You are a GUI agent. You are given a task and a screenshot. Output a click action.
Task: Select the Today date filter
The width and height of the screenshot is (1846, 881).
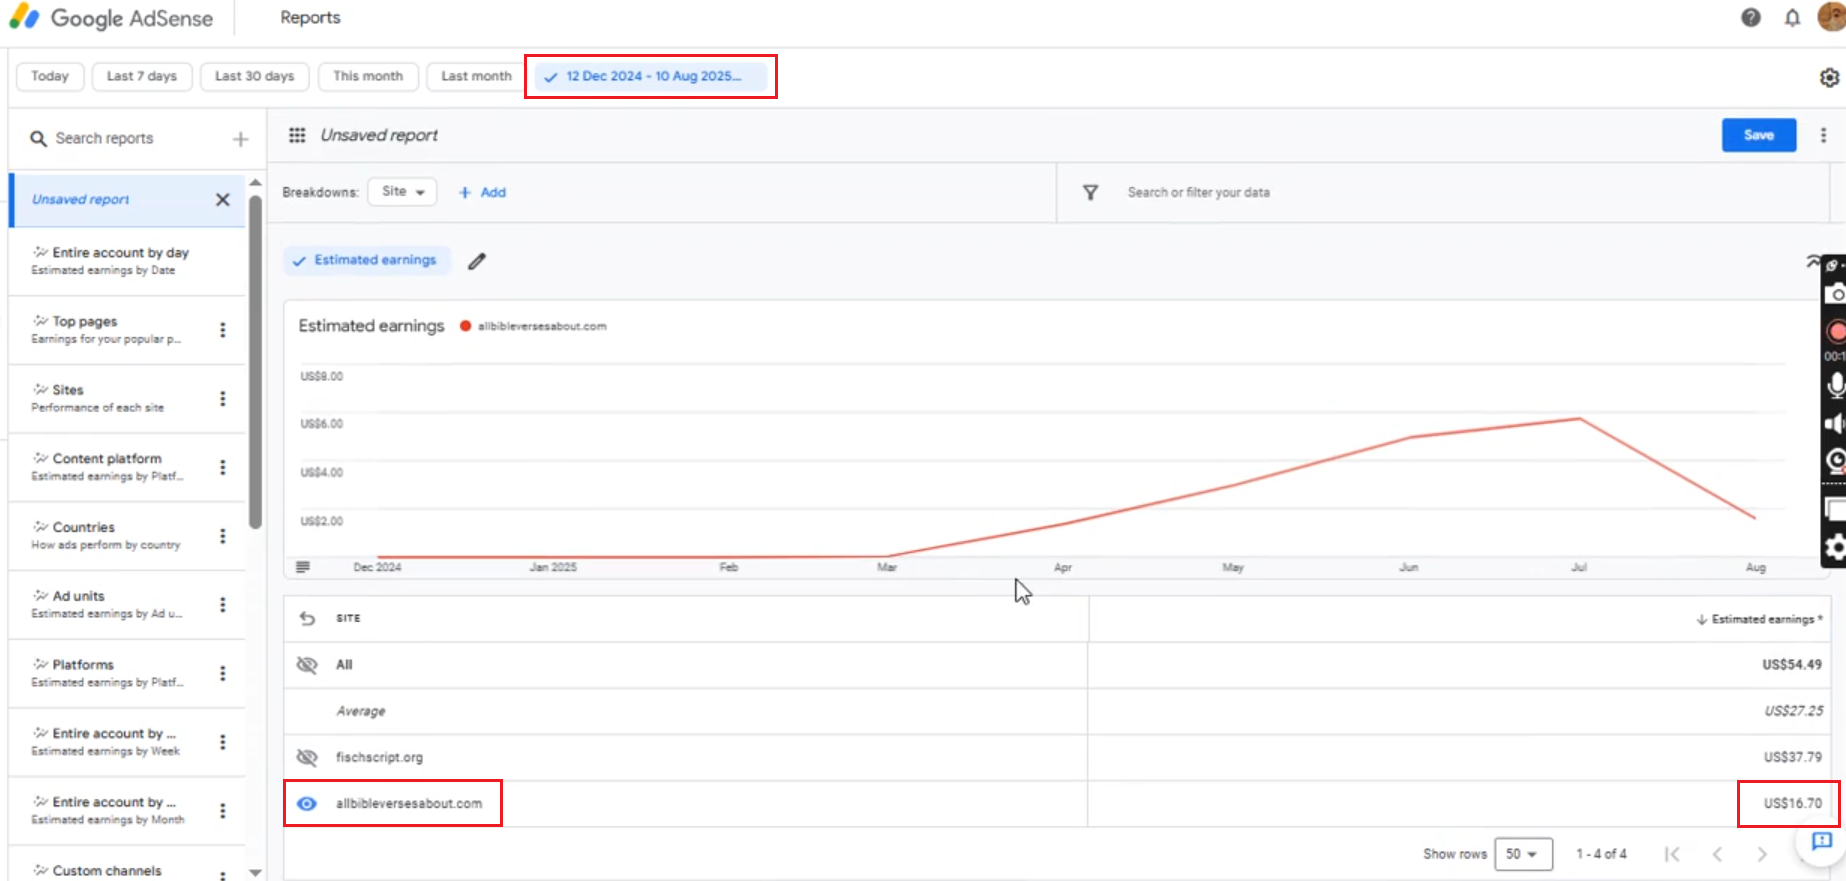tap(50, 76)
